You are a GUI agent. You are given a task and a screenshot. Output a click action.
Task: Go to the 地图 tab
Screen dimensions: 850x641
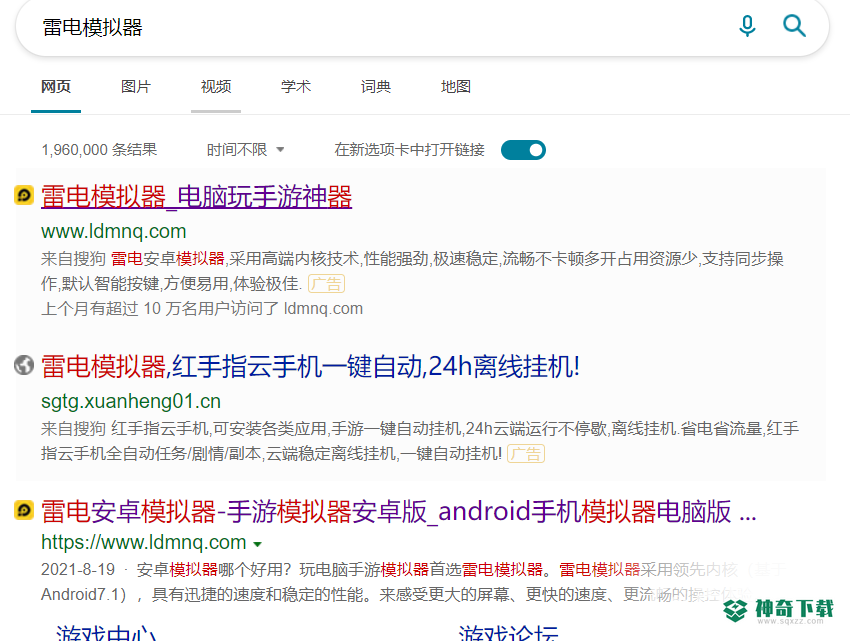coord(455,87)
